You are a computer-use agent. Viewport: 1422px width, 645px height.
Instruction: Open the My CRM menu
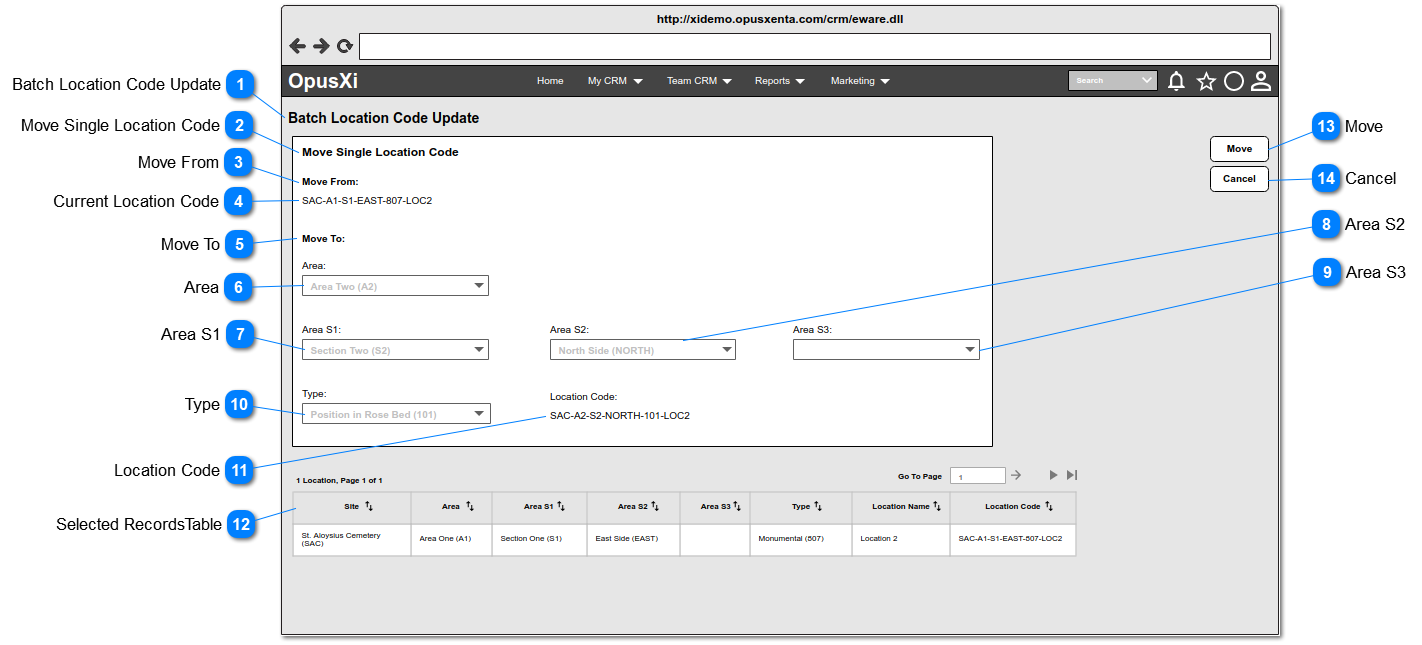click(615, 81)
